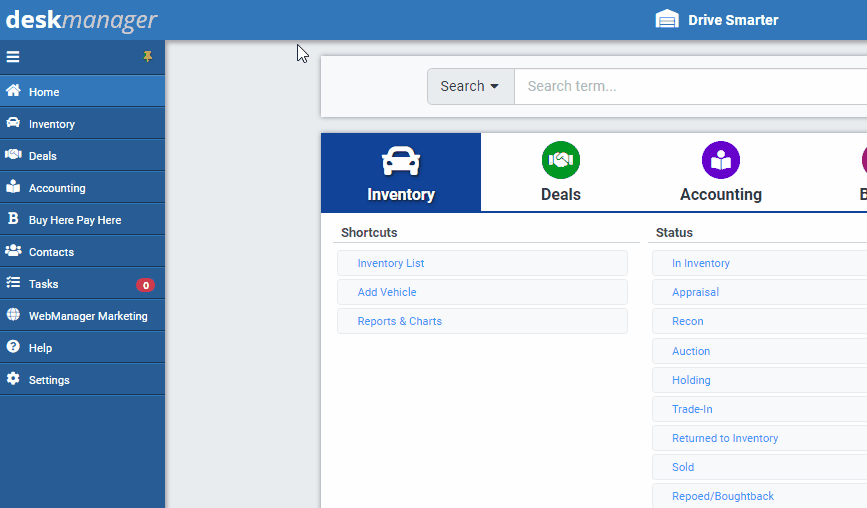Click the Buy Here Pay Here icon
Image resolution: width=867 pixels, height=508 pixels.
13,219
